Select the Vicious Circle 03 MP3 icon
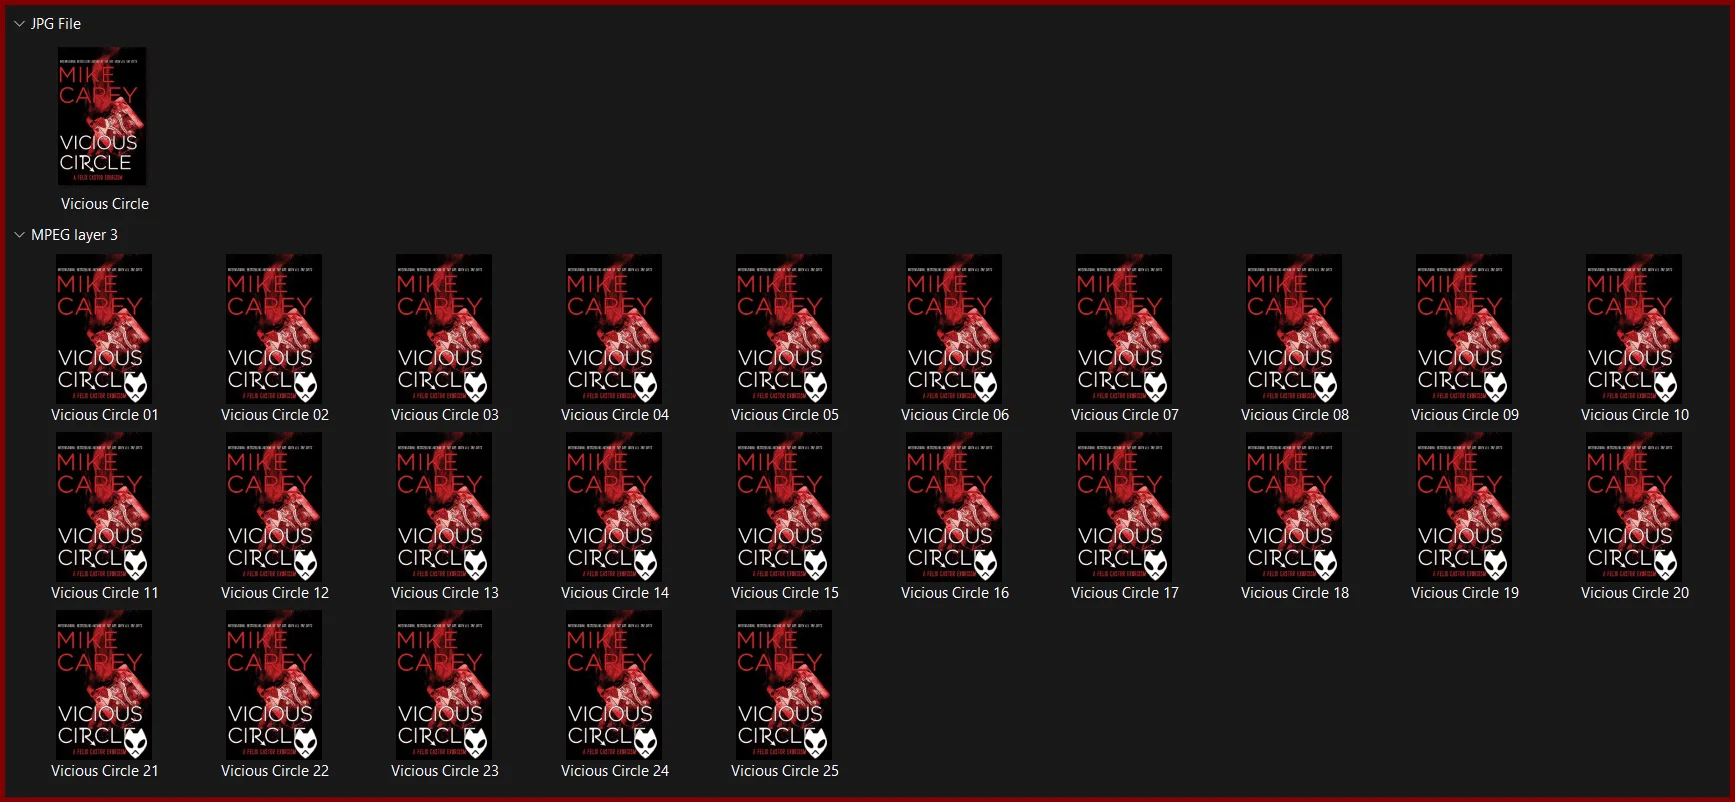The image size is (1735, 802). click(444, 329)
